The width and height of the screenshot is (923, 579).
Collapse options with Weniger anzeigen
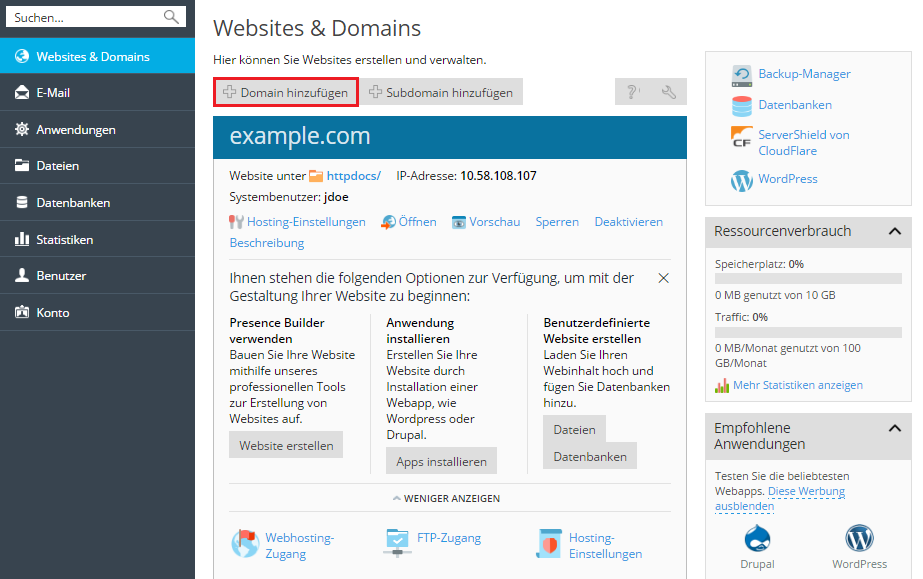pyautogui.click(x=446, y=498)
